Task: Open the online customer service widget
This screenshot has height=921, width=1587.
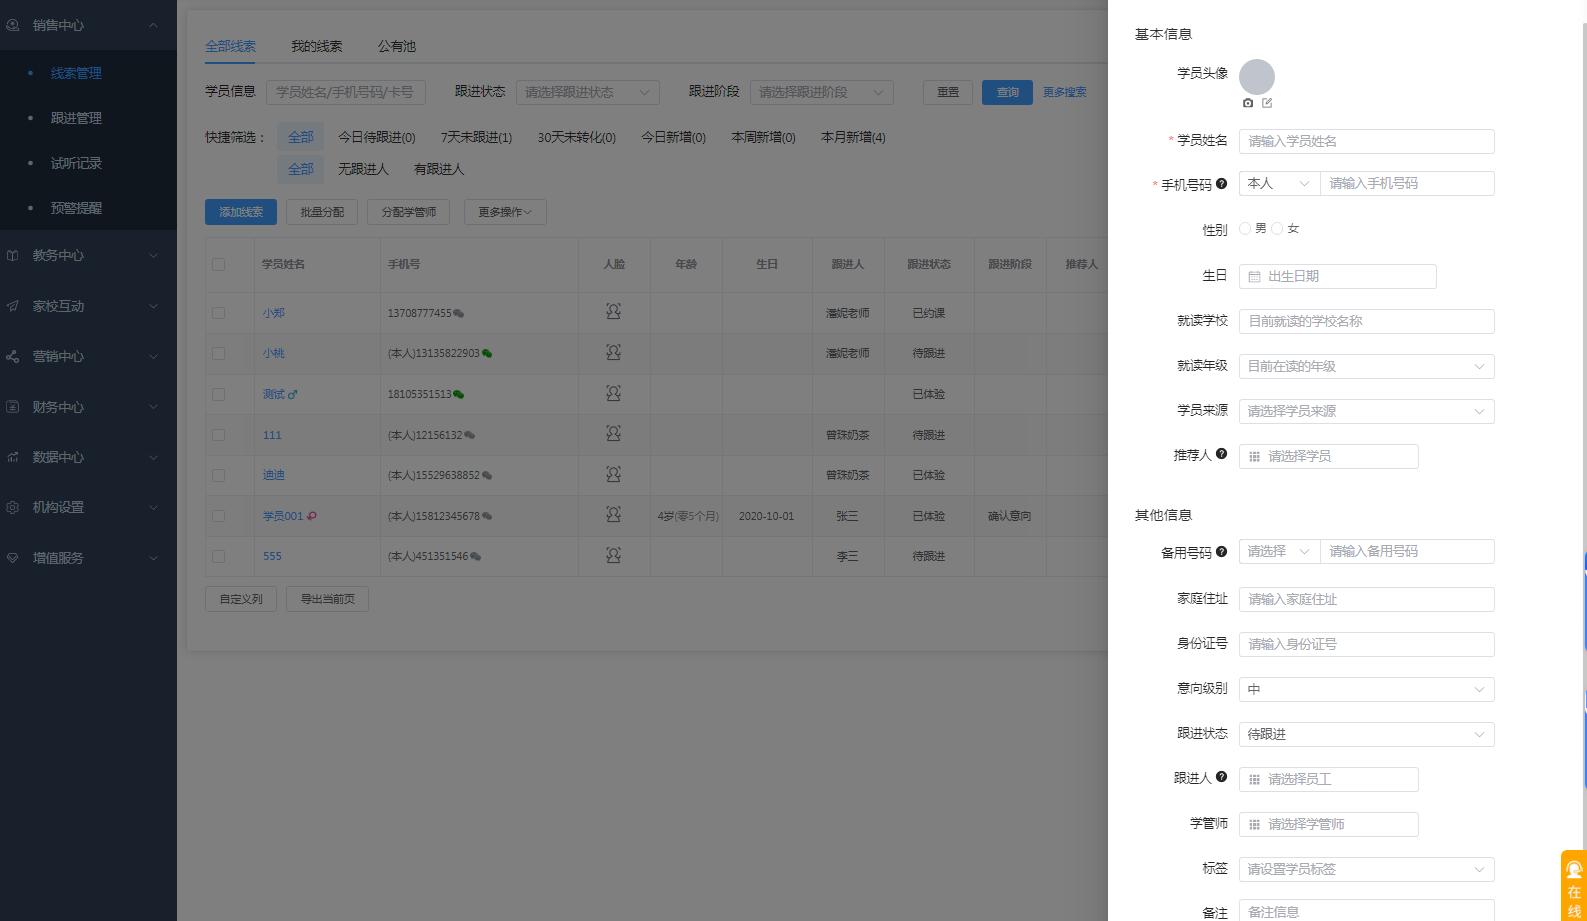Action: 1574,886
